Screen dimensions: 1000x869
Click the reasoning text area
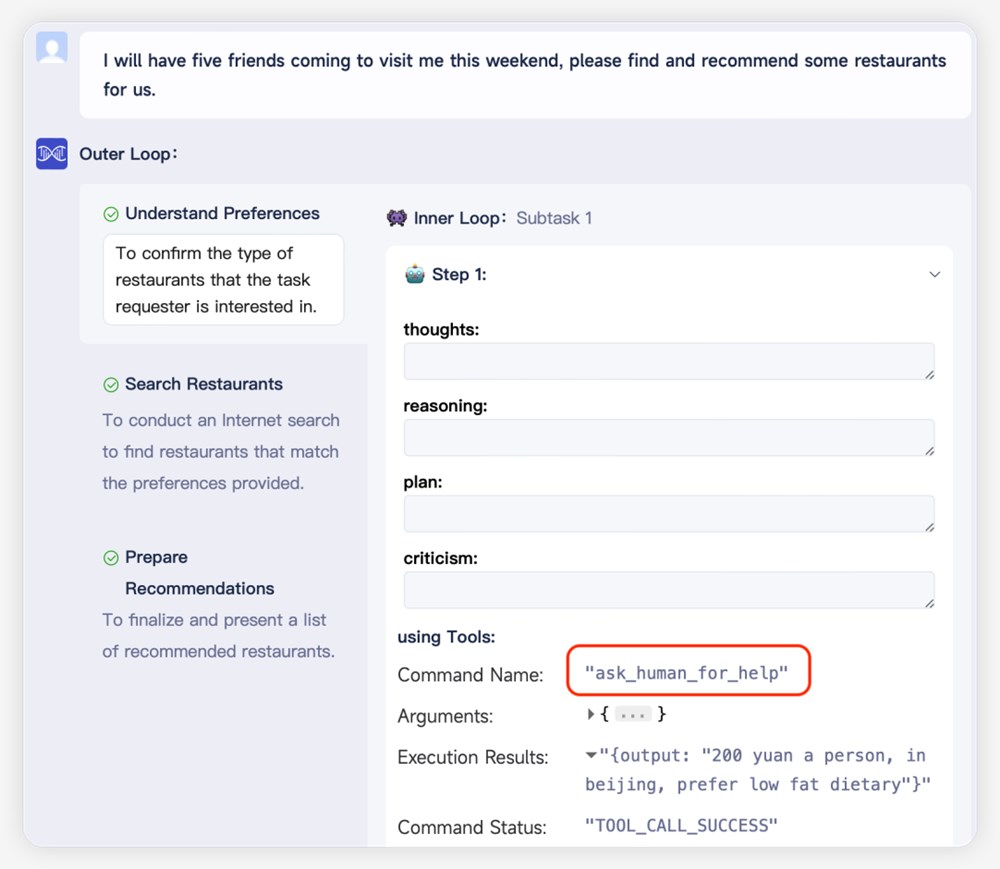click(x=669, y=437)
